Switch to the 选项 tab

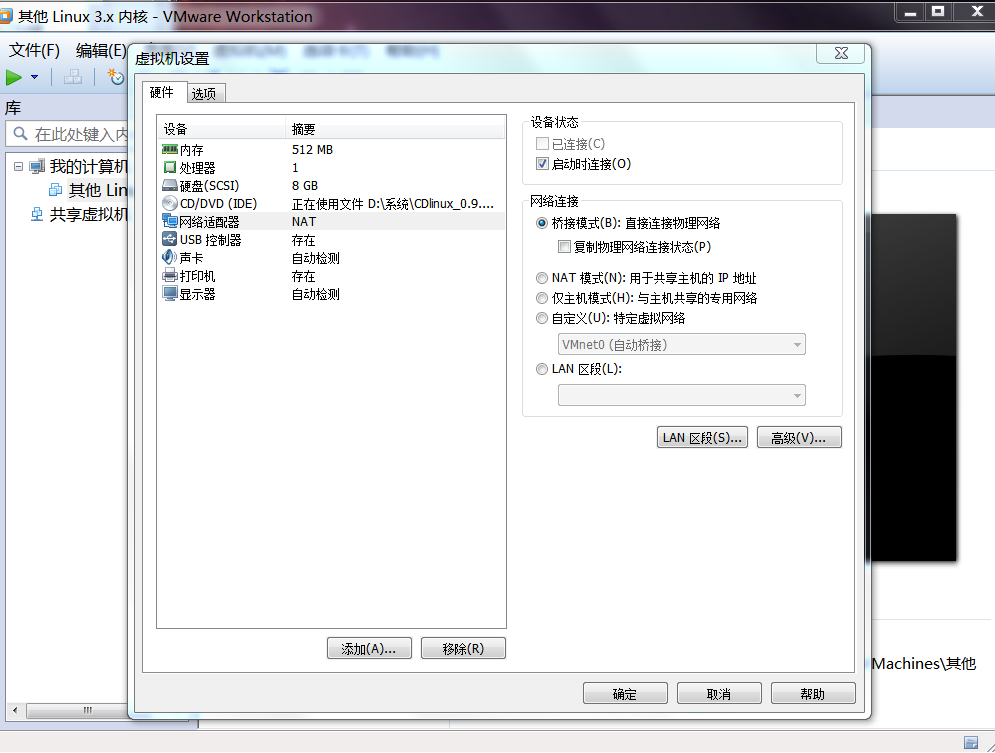pyautogui.click(x=204, y=94)
